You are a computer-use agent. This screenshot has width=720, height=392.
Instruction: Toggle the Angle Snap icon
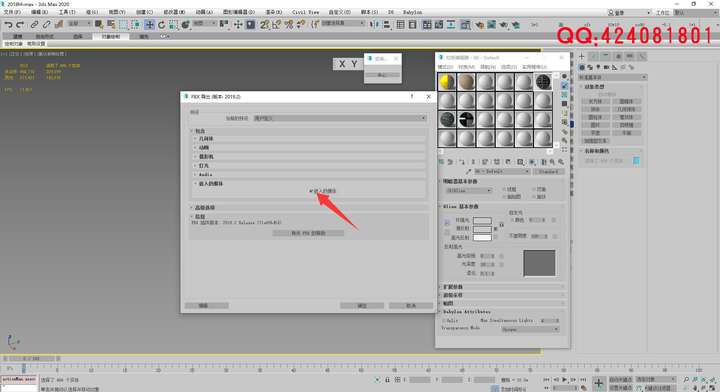pyautogui.click(x=276, y=24)
